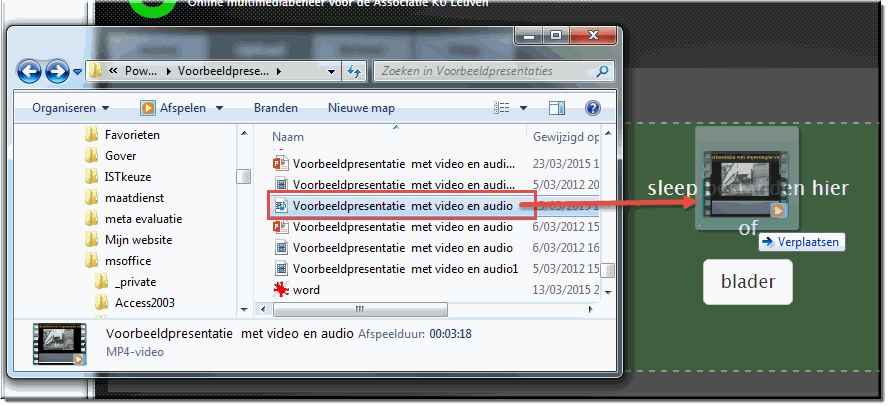
Task: Go back with the Explorer back arrow
Action: pos(29,72)
